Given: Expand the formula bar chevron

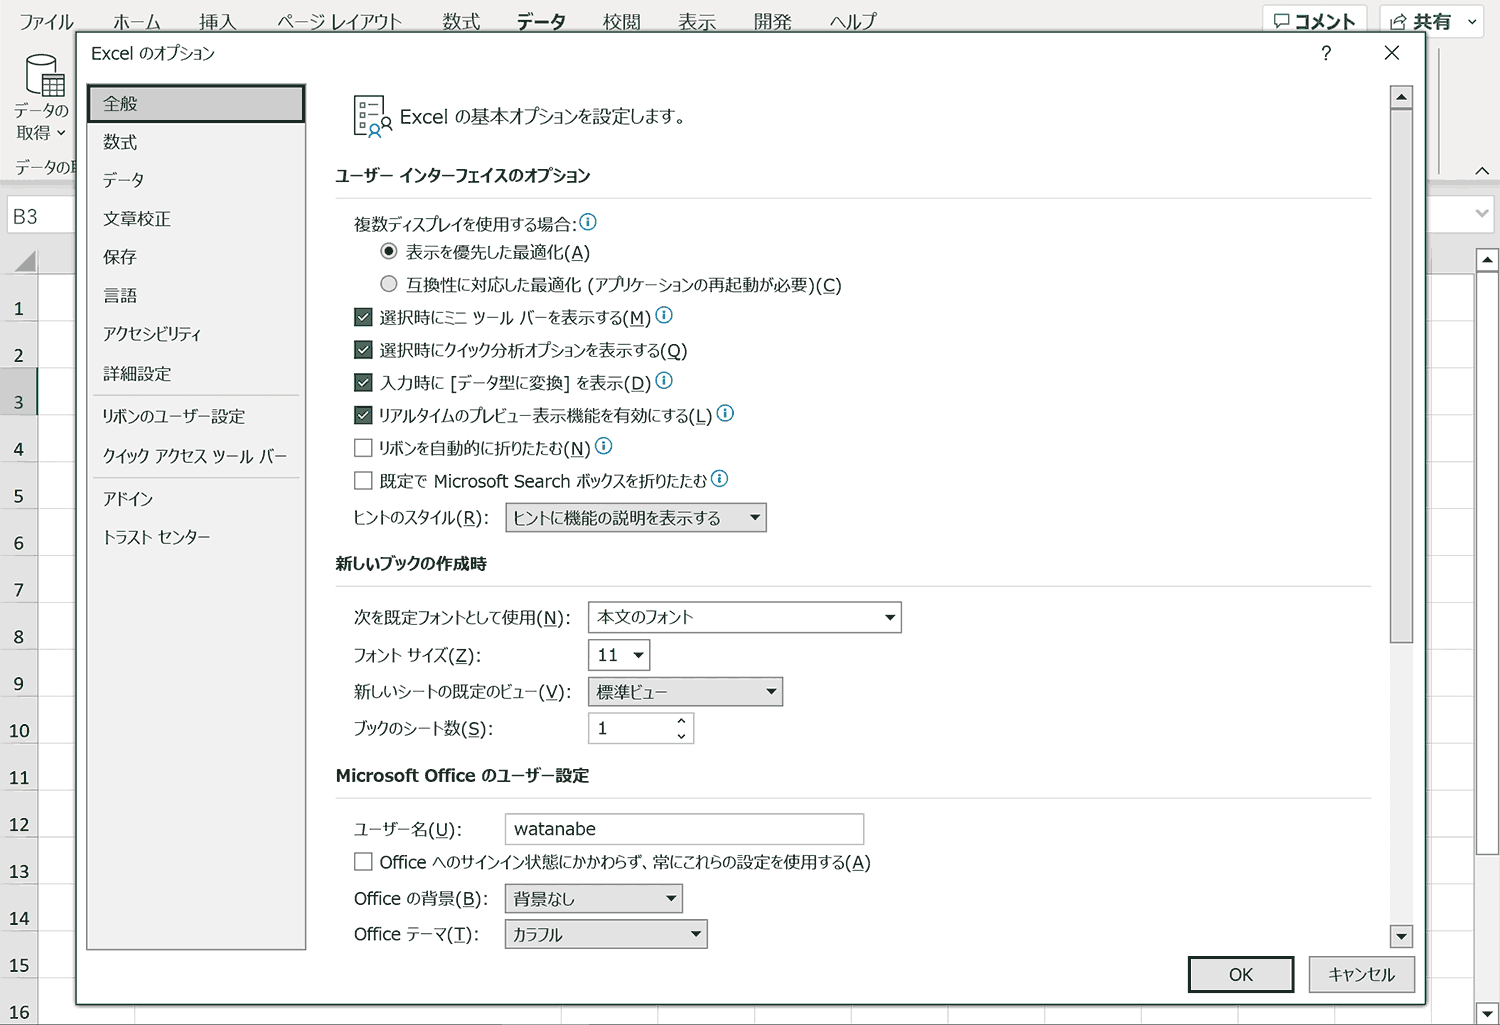Looking at the screenshot, I should pos(1482,214).
